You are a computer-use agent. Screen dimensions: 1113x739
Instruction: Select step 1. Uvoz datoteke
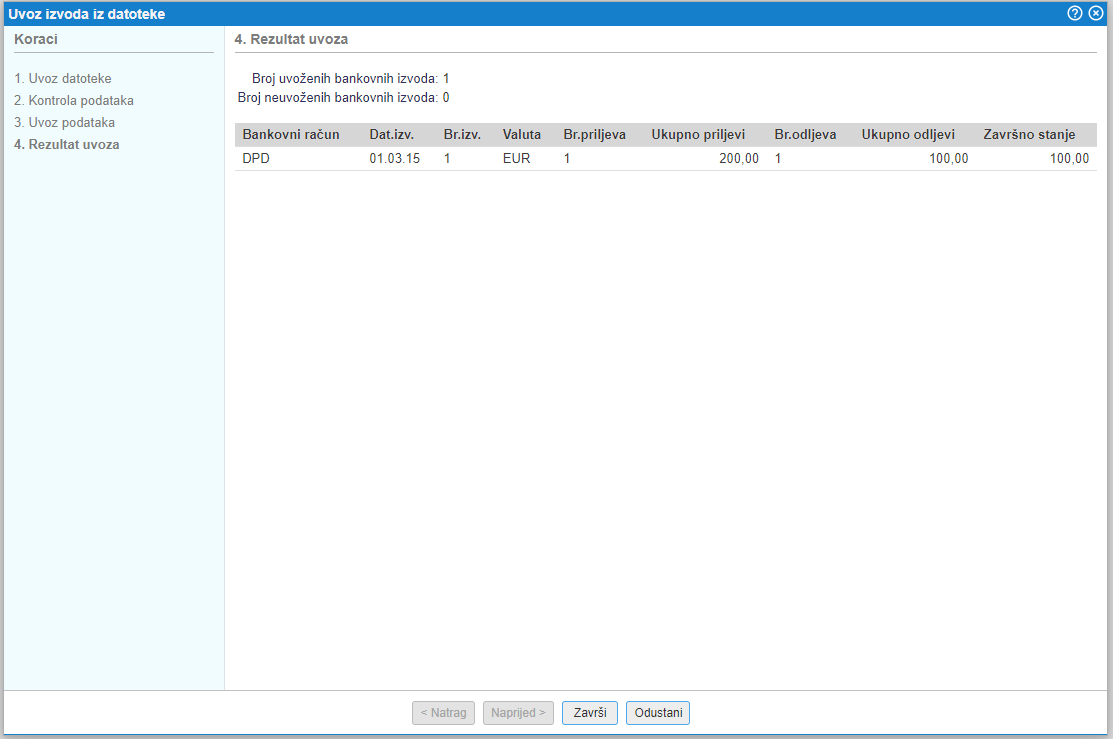[63, 78]
